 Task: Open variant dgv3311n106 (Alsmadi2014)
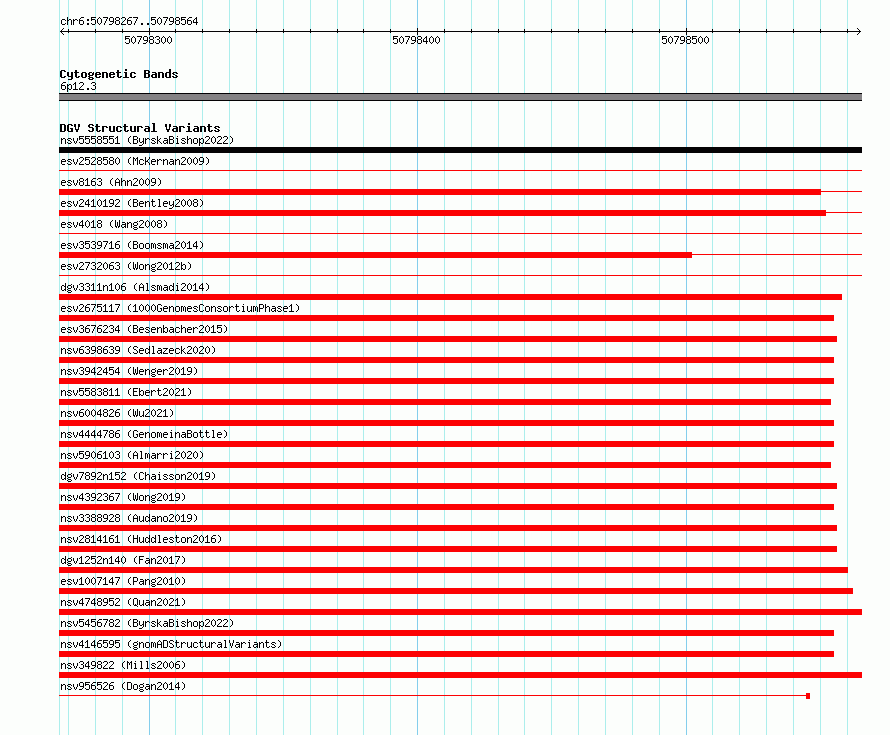135,287
